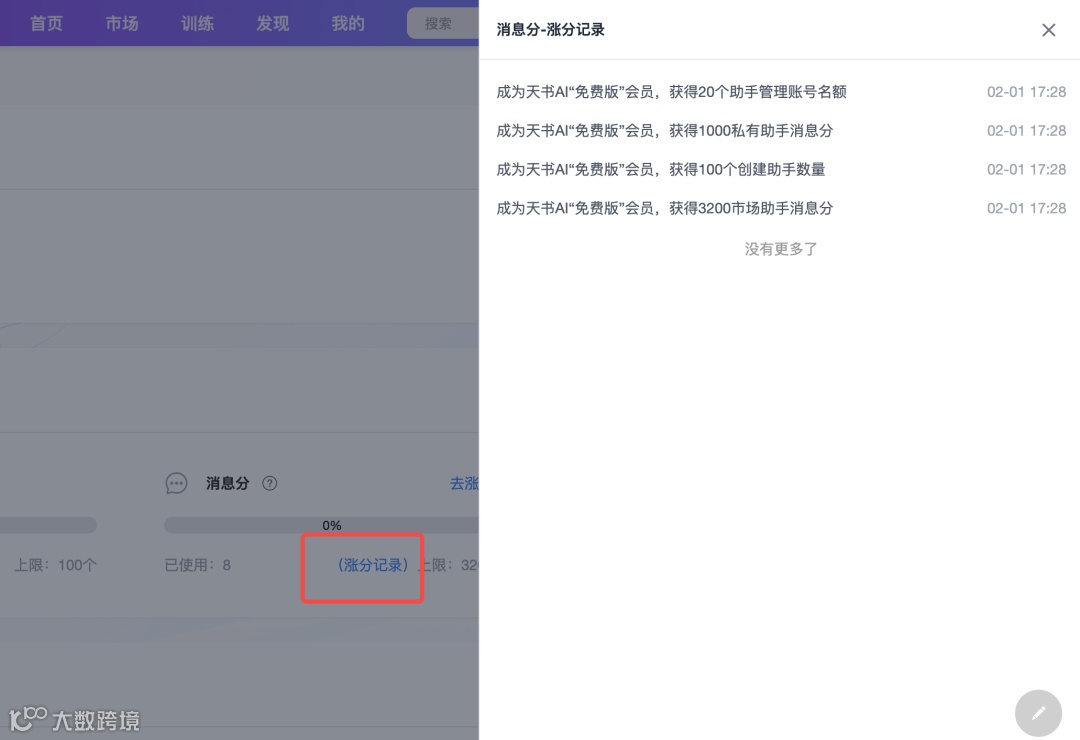The image size is (1080, 740).
Task: Select the record about 3200市场助手消息分
Action: 781,208
